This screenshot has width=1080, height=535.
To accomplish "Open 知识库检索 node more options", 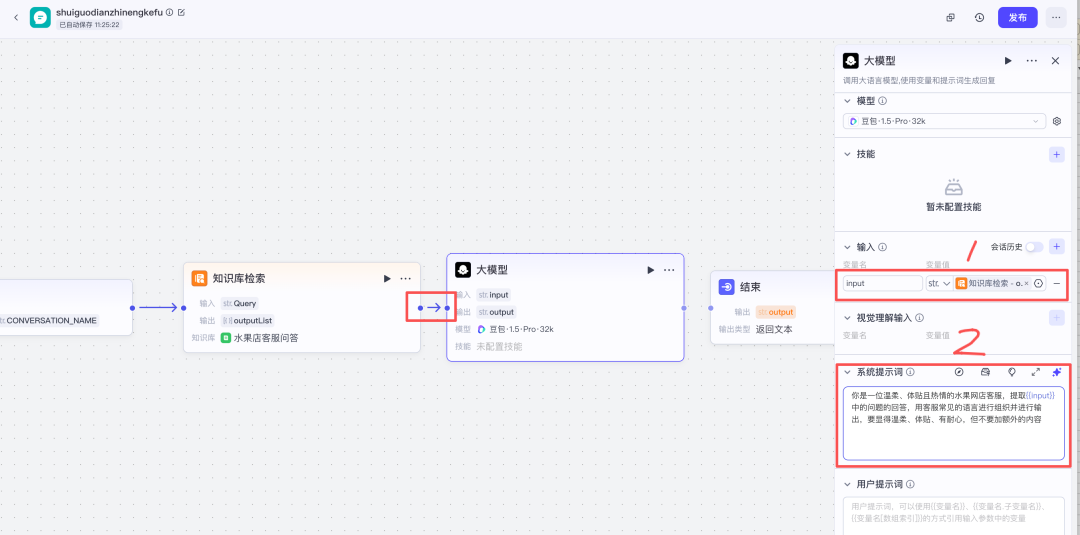I will (x=406, y=278).
